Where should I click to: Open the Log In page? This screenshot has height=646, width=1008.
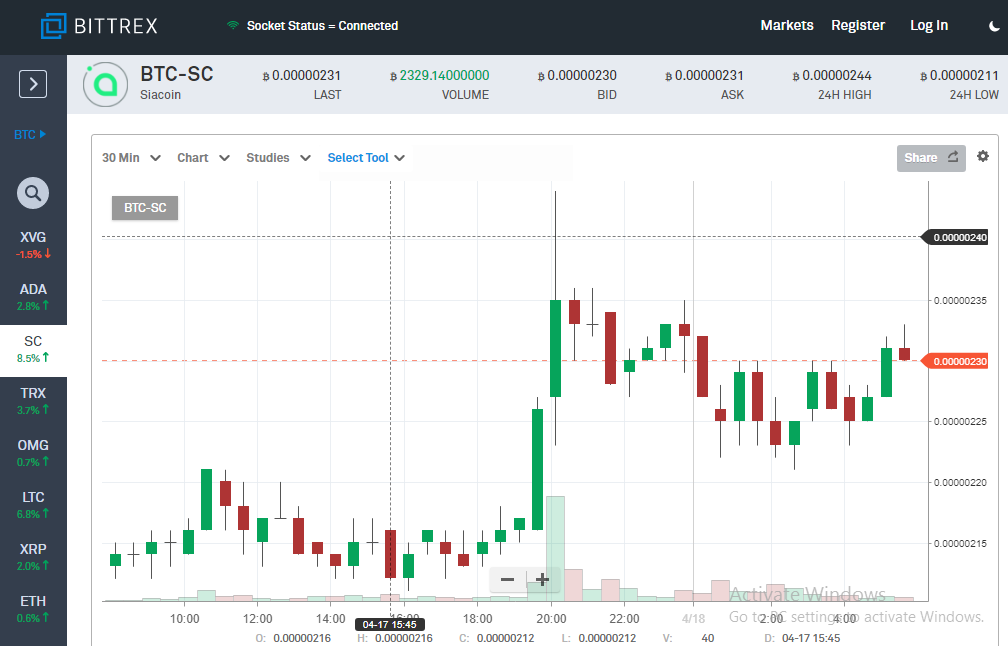[929, 26]
